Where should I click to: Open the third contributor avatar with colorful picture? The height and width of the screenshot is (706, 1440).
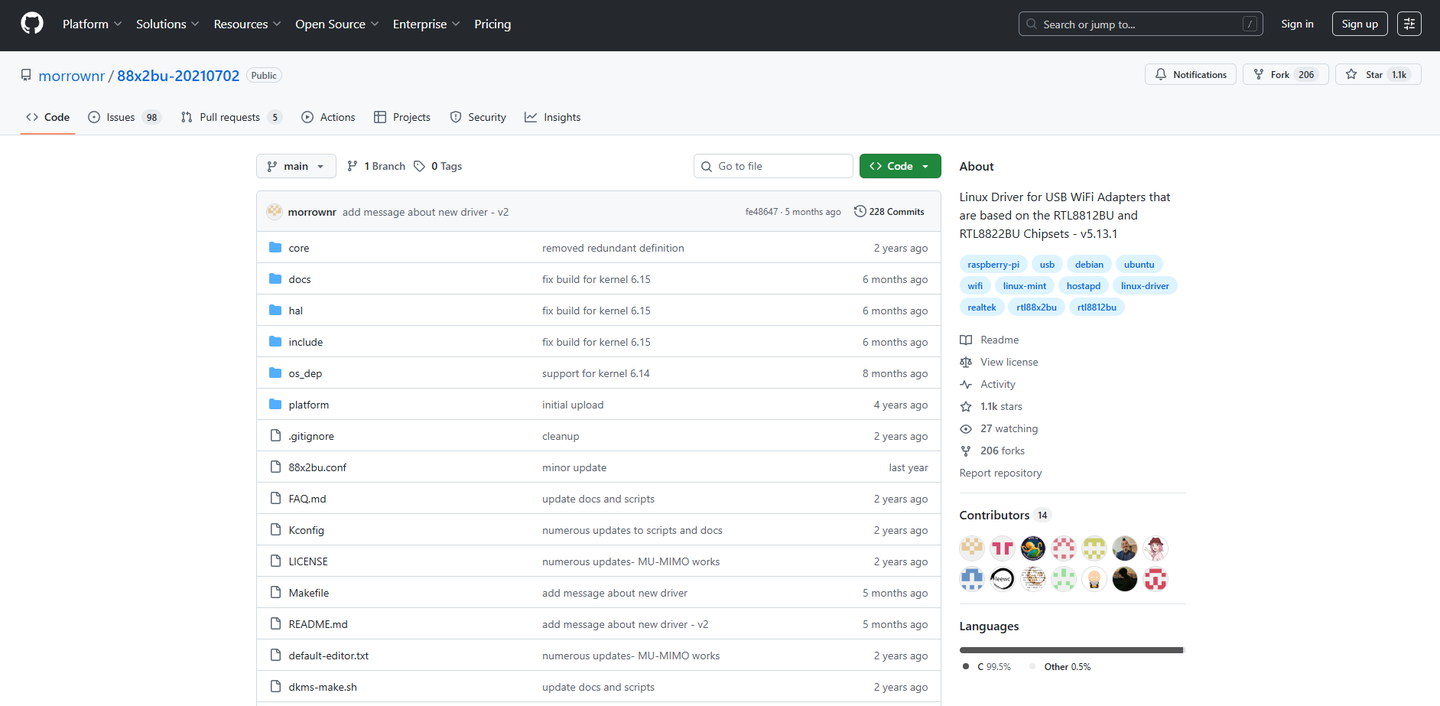click(x=1033, y=548)
